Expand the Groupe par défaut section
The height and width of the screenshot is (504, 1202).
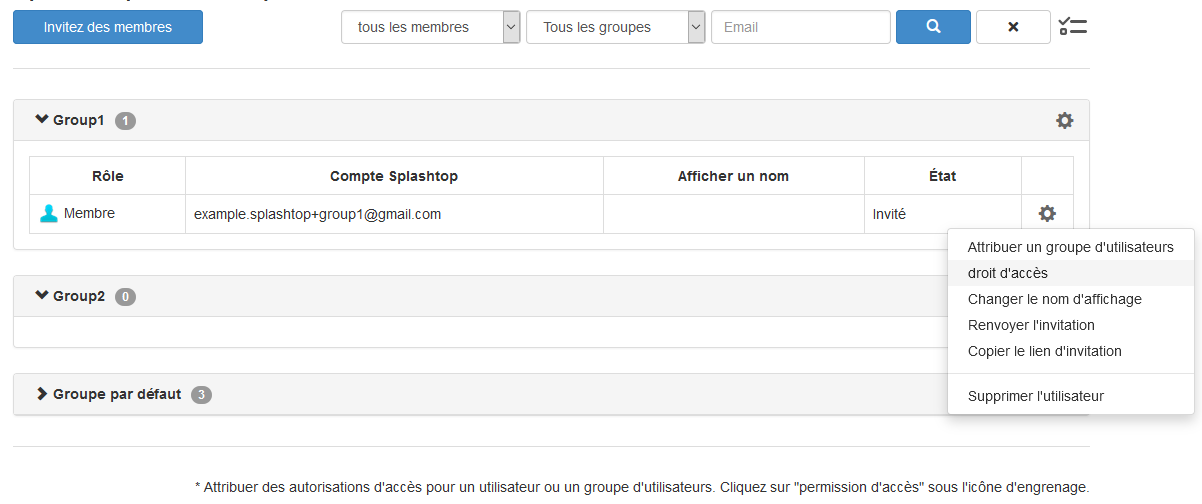(42, 394)
